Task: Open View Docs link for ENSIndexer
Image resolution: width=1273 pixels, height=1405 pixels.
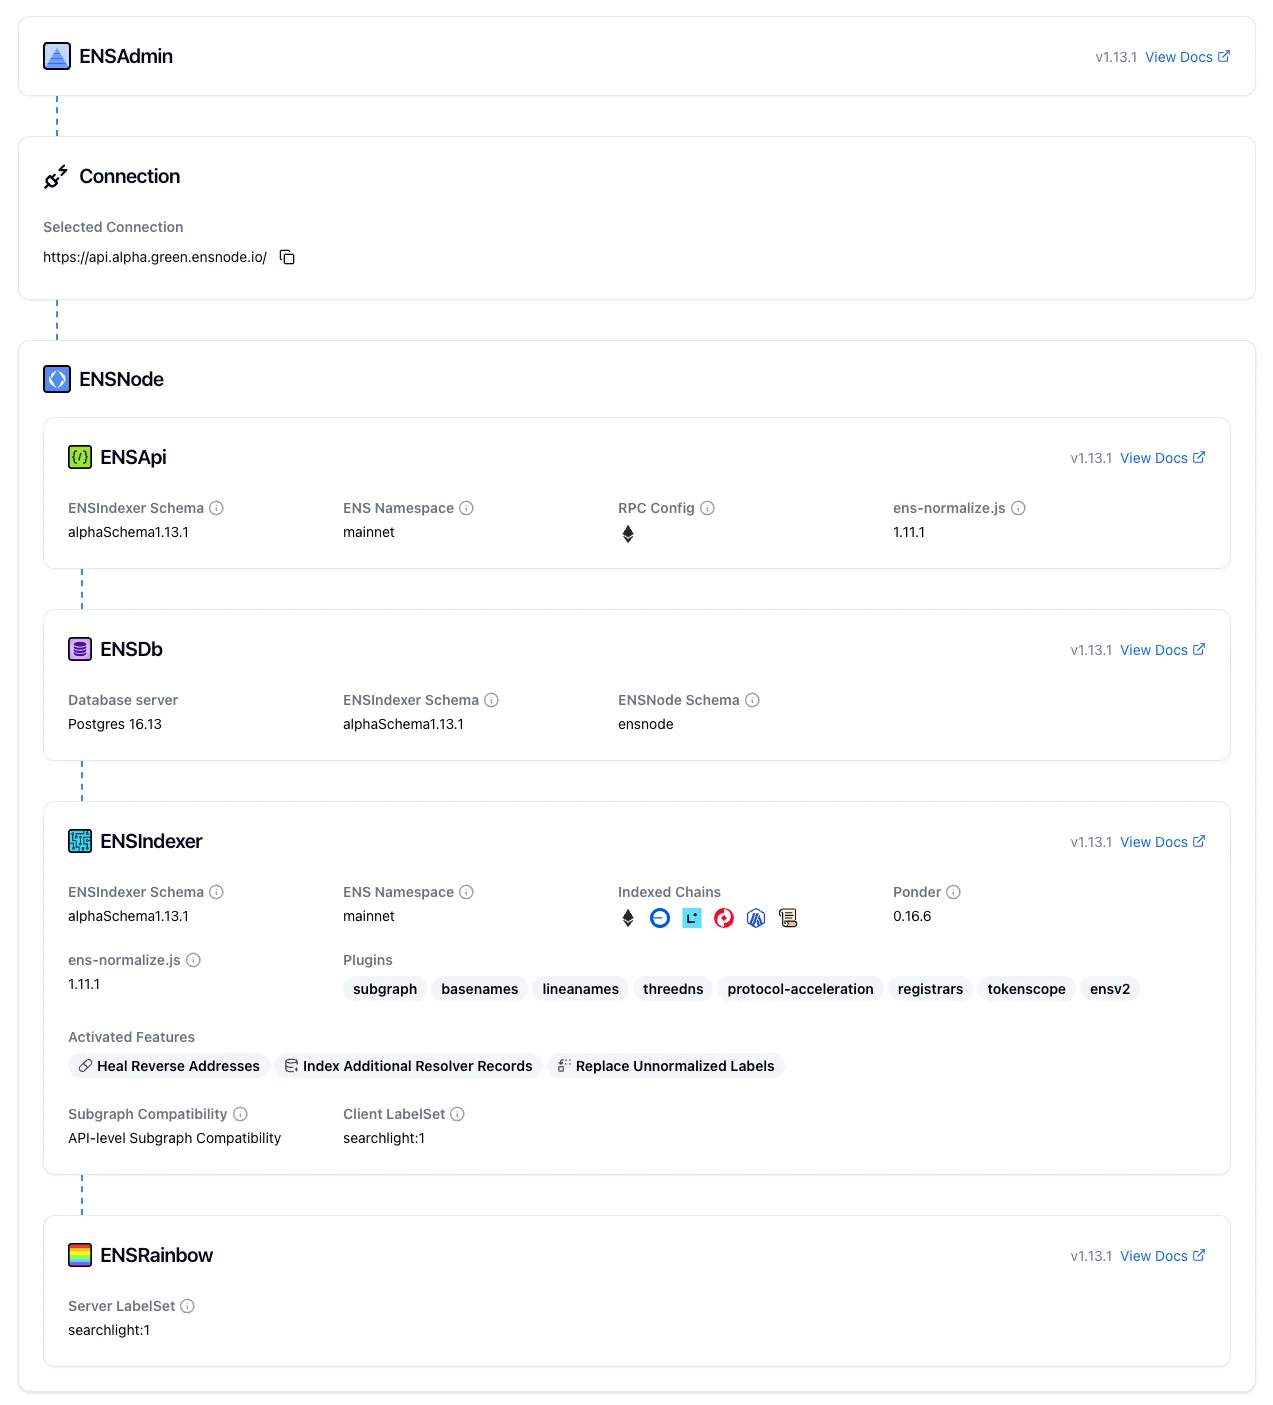Action: click(1163, 842)
